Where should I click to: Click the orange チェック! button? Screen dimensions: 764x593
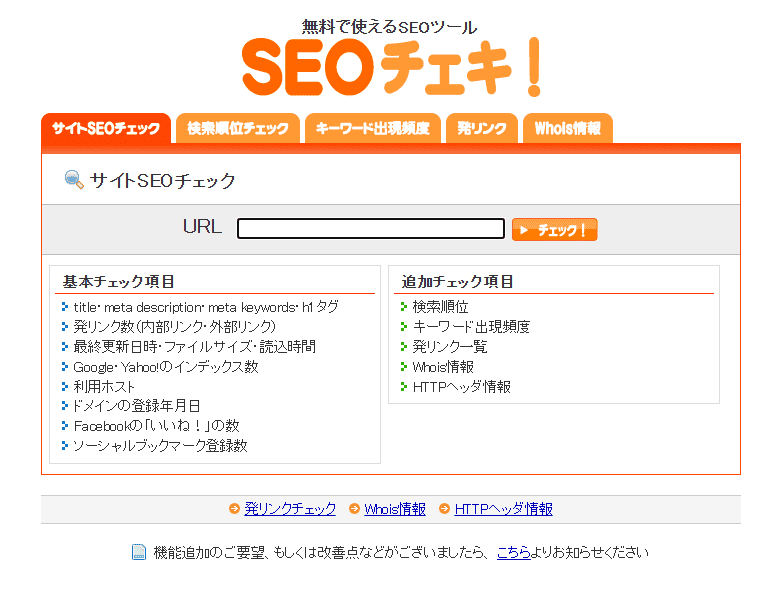pos(554,230)
